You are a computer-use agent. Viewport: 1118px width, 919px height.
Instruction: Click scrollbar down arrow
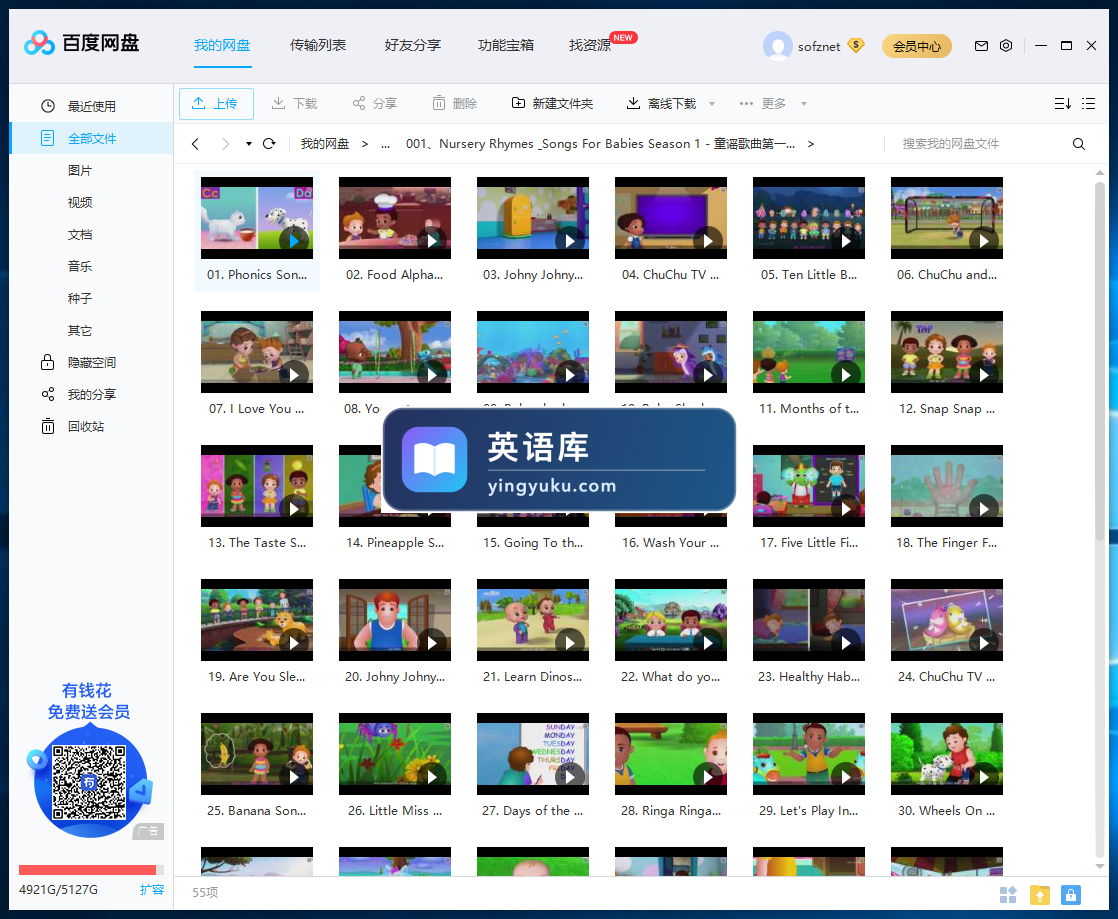(1099, 867)
